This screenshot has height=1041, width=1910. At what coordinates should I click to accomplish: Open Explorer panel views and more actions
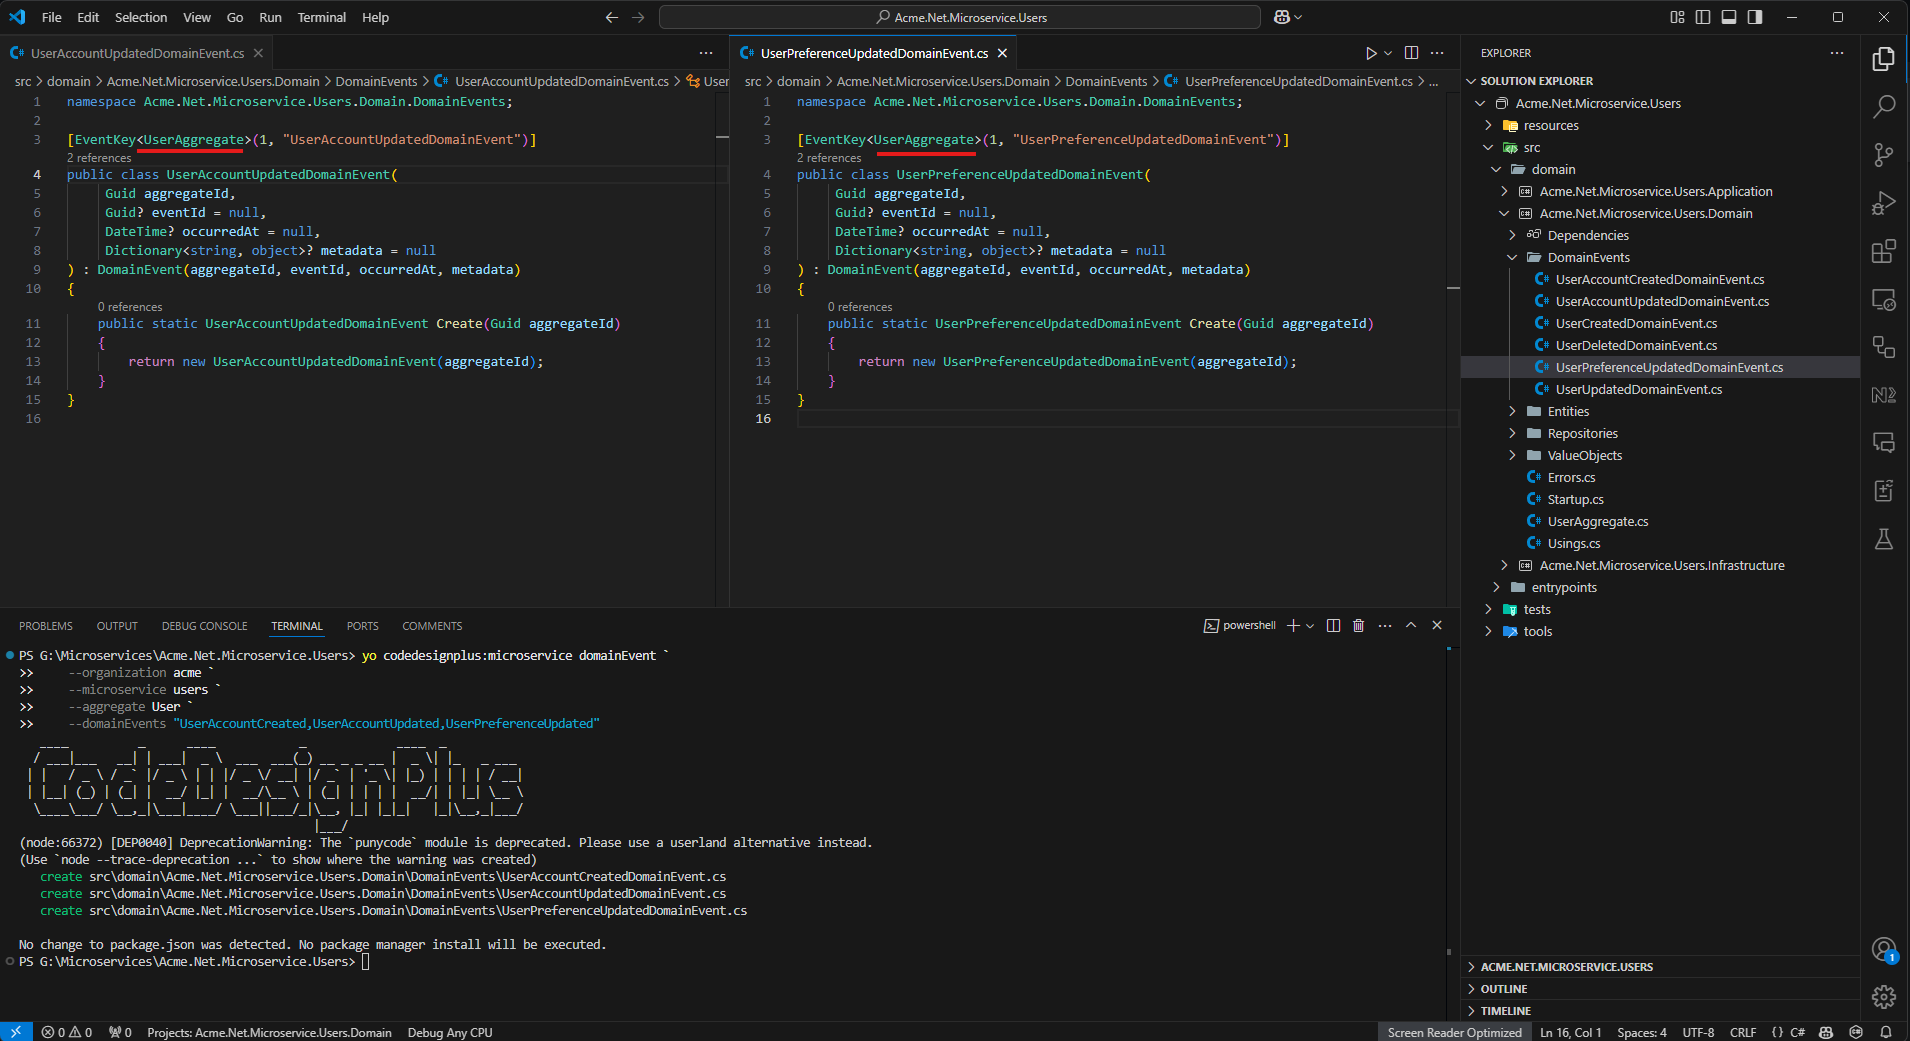click(1837, 53)
